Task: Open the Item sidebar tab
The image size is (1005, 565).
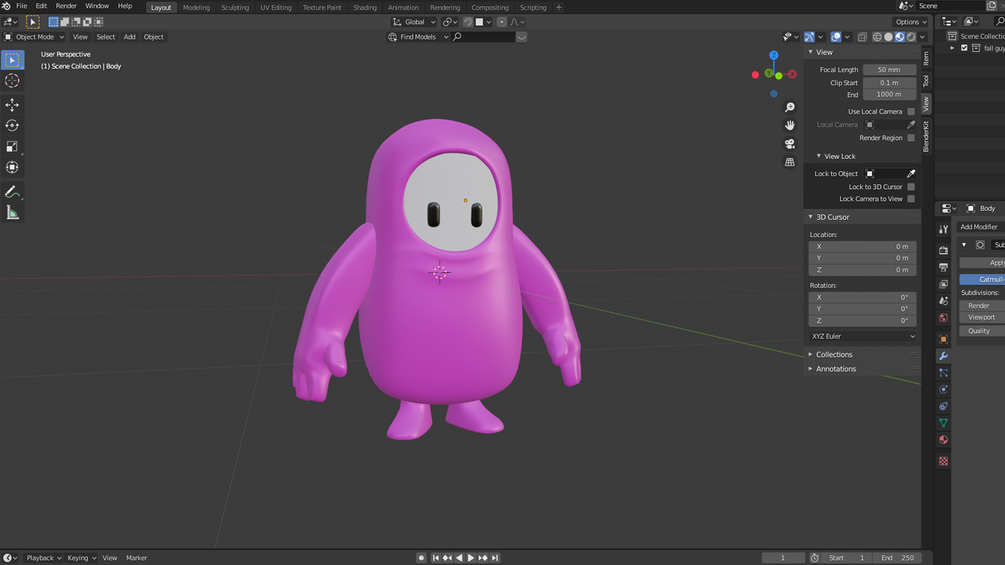Action: 926,58
